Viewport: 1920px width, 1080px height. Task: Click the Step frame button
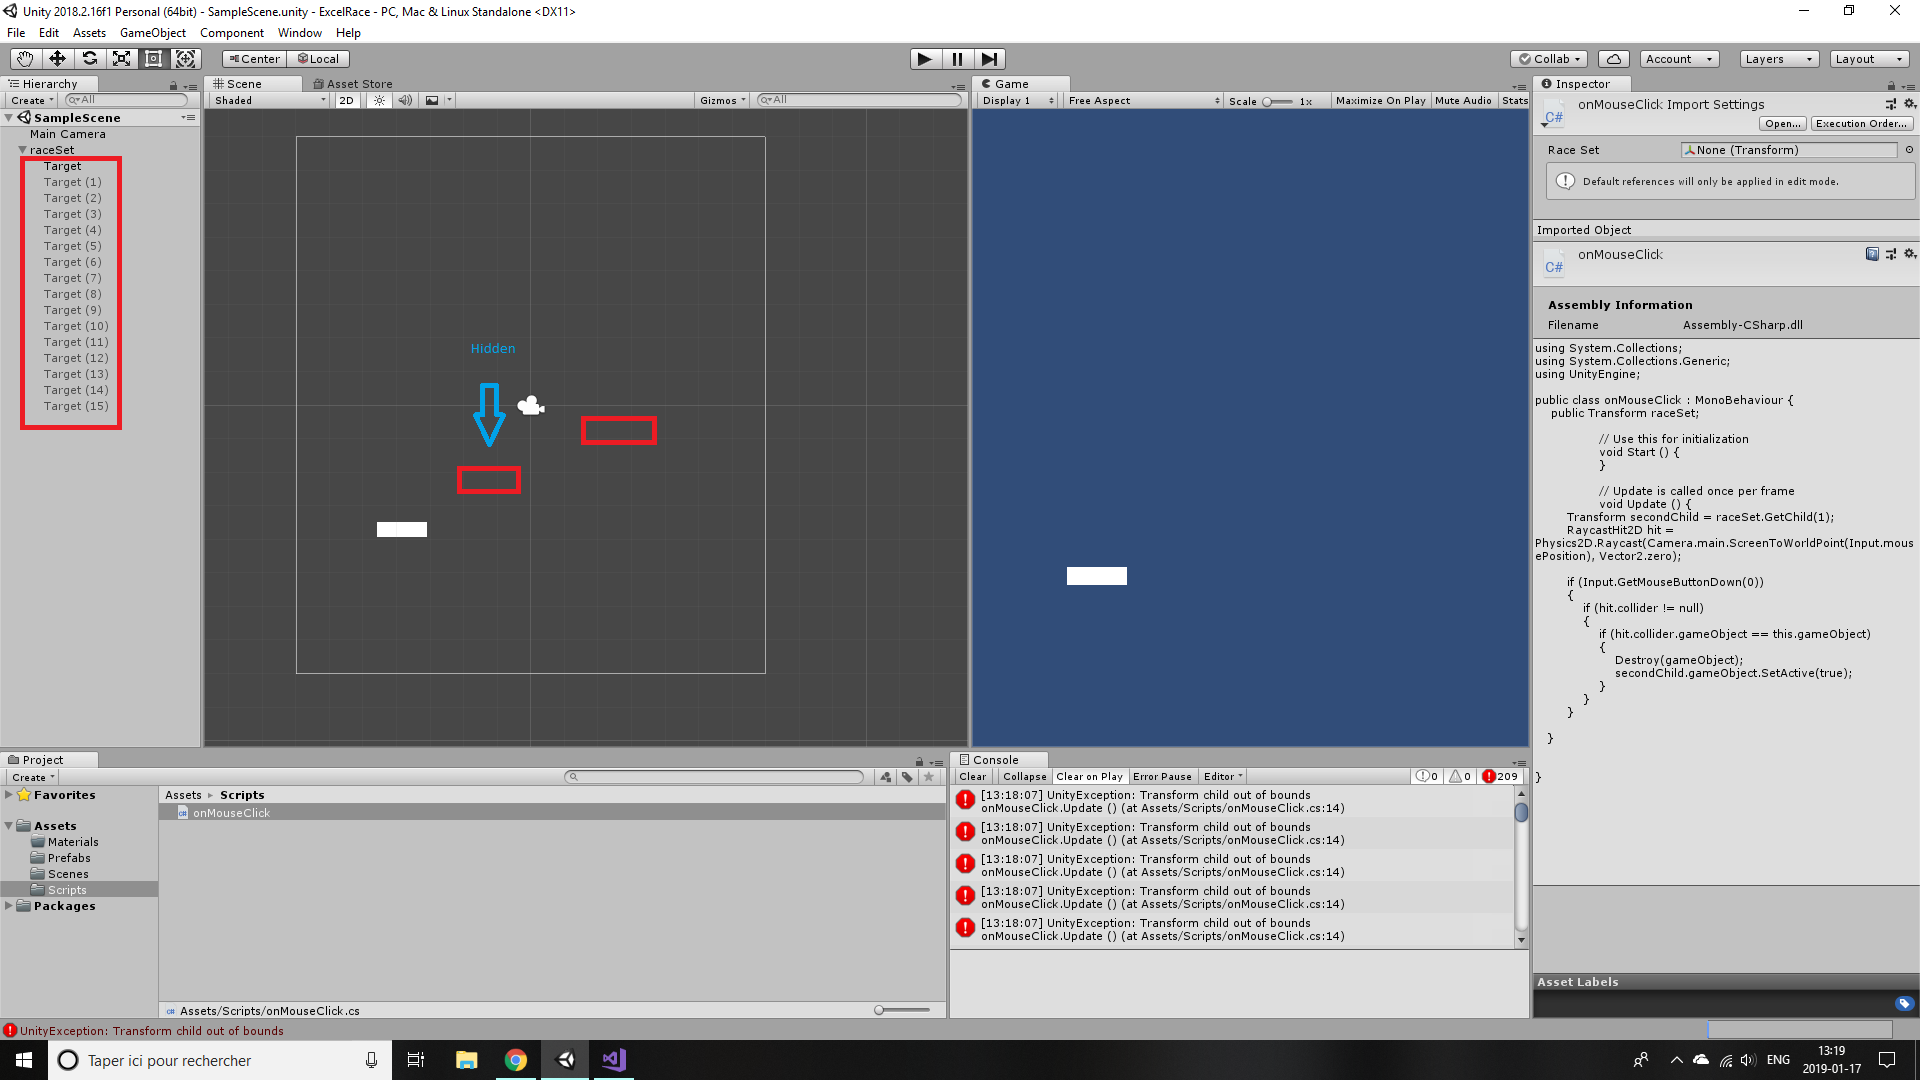[989, 59]
